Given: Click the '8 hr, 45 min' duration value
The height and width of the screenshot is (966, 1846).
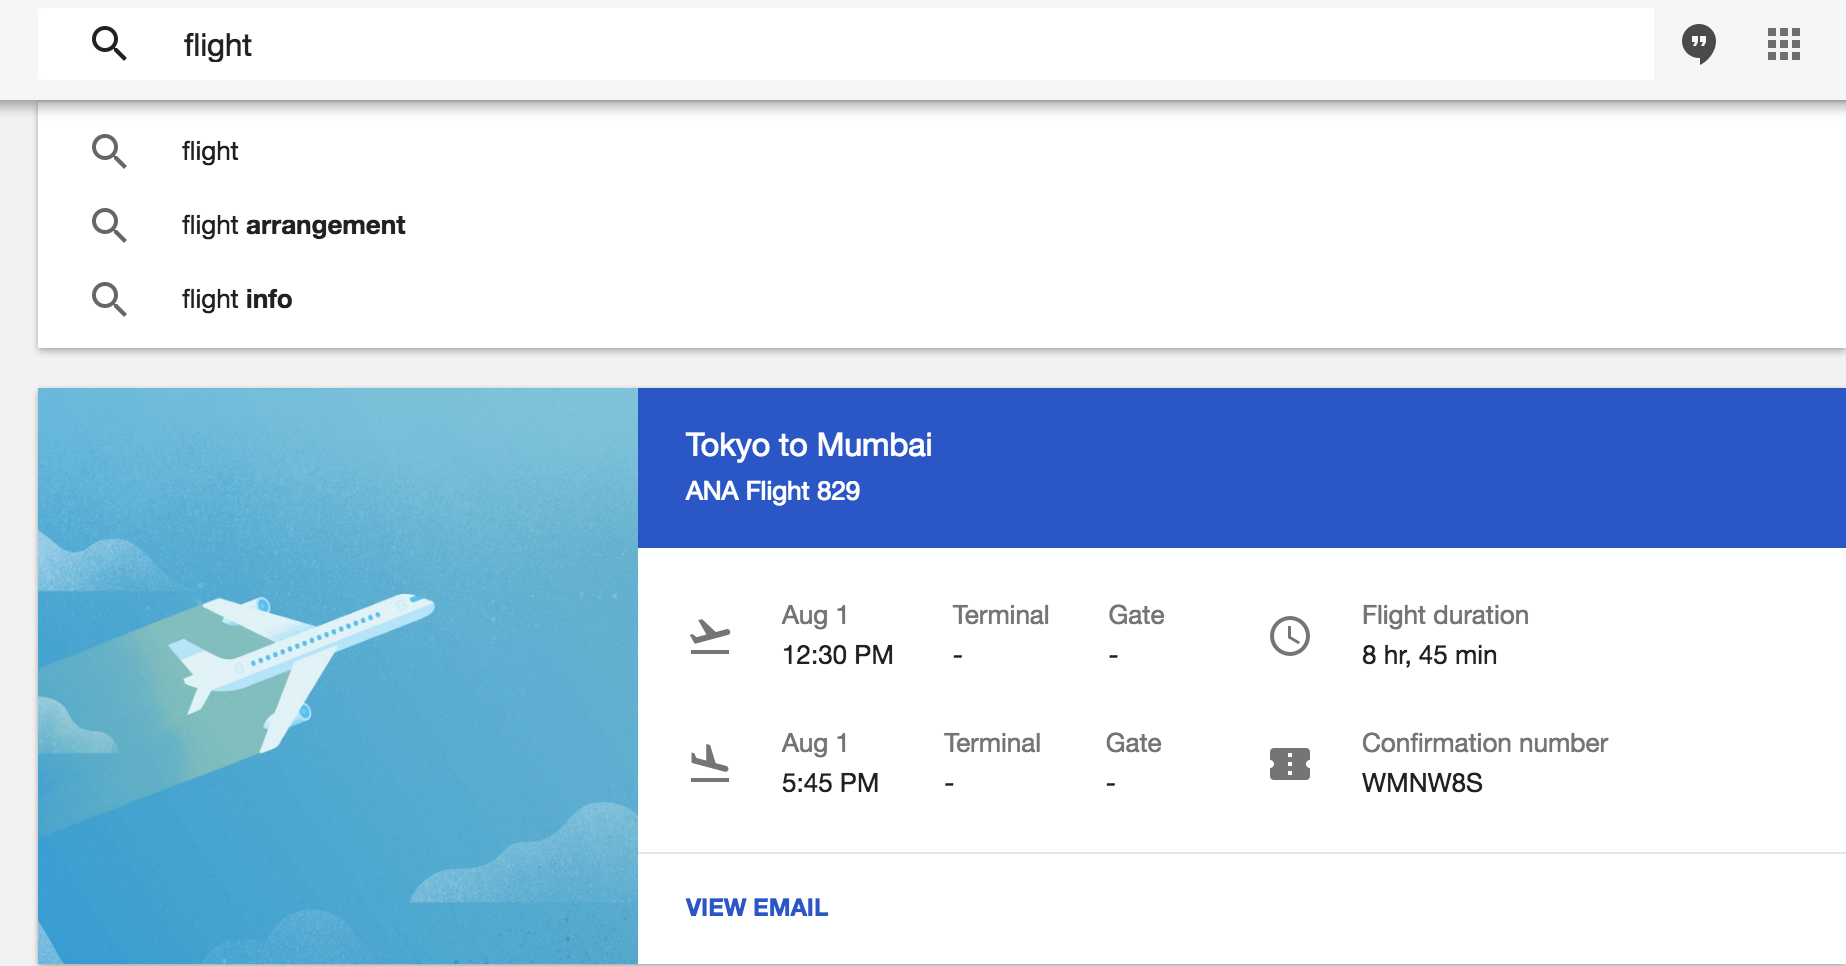Looking at the screenshot, I should point(1429,655).
